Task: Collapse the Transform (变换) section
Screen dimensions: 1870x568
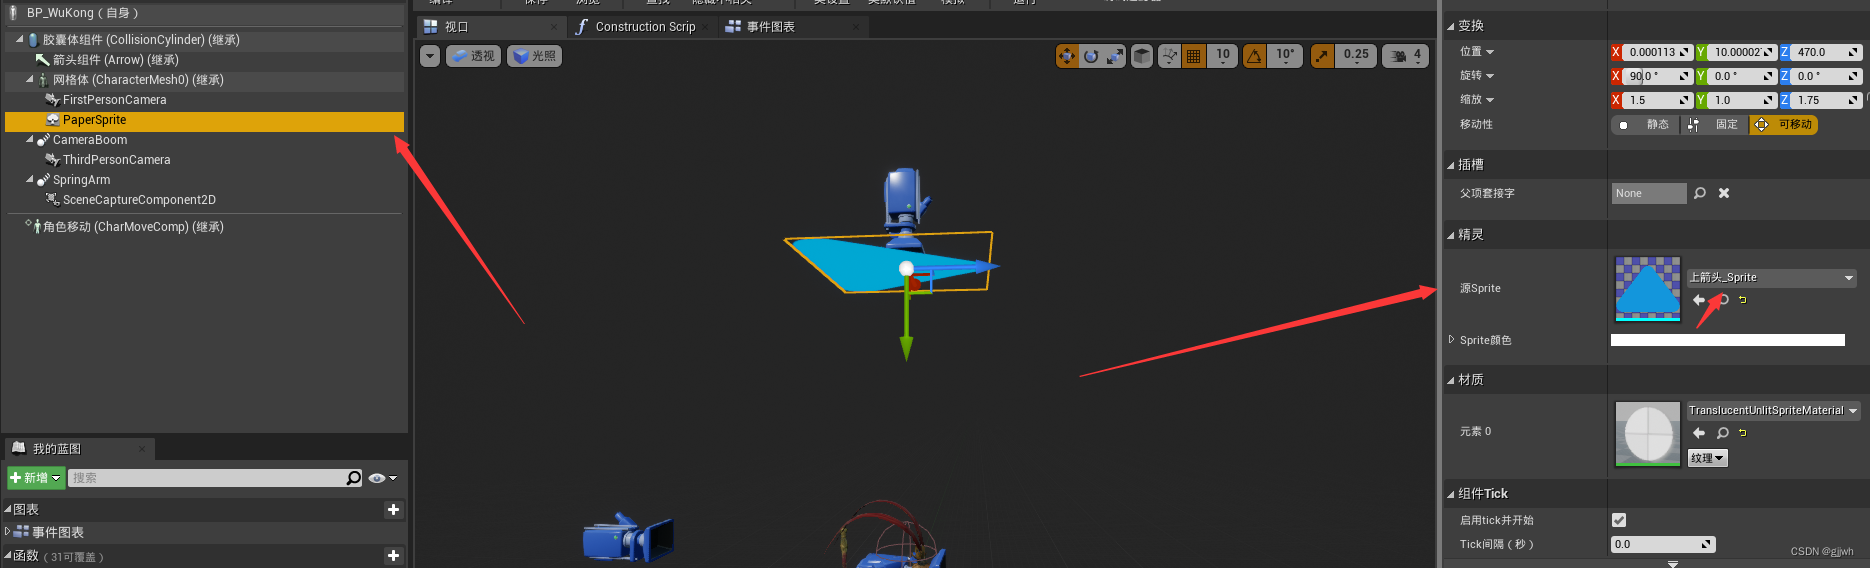Action: tap(1451, 26)
